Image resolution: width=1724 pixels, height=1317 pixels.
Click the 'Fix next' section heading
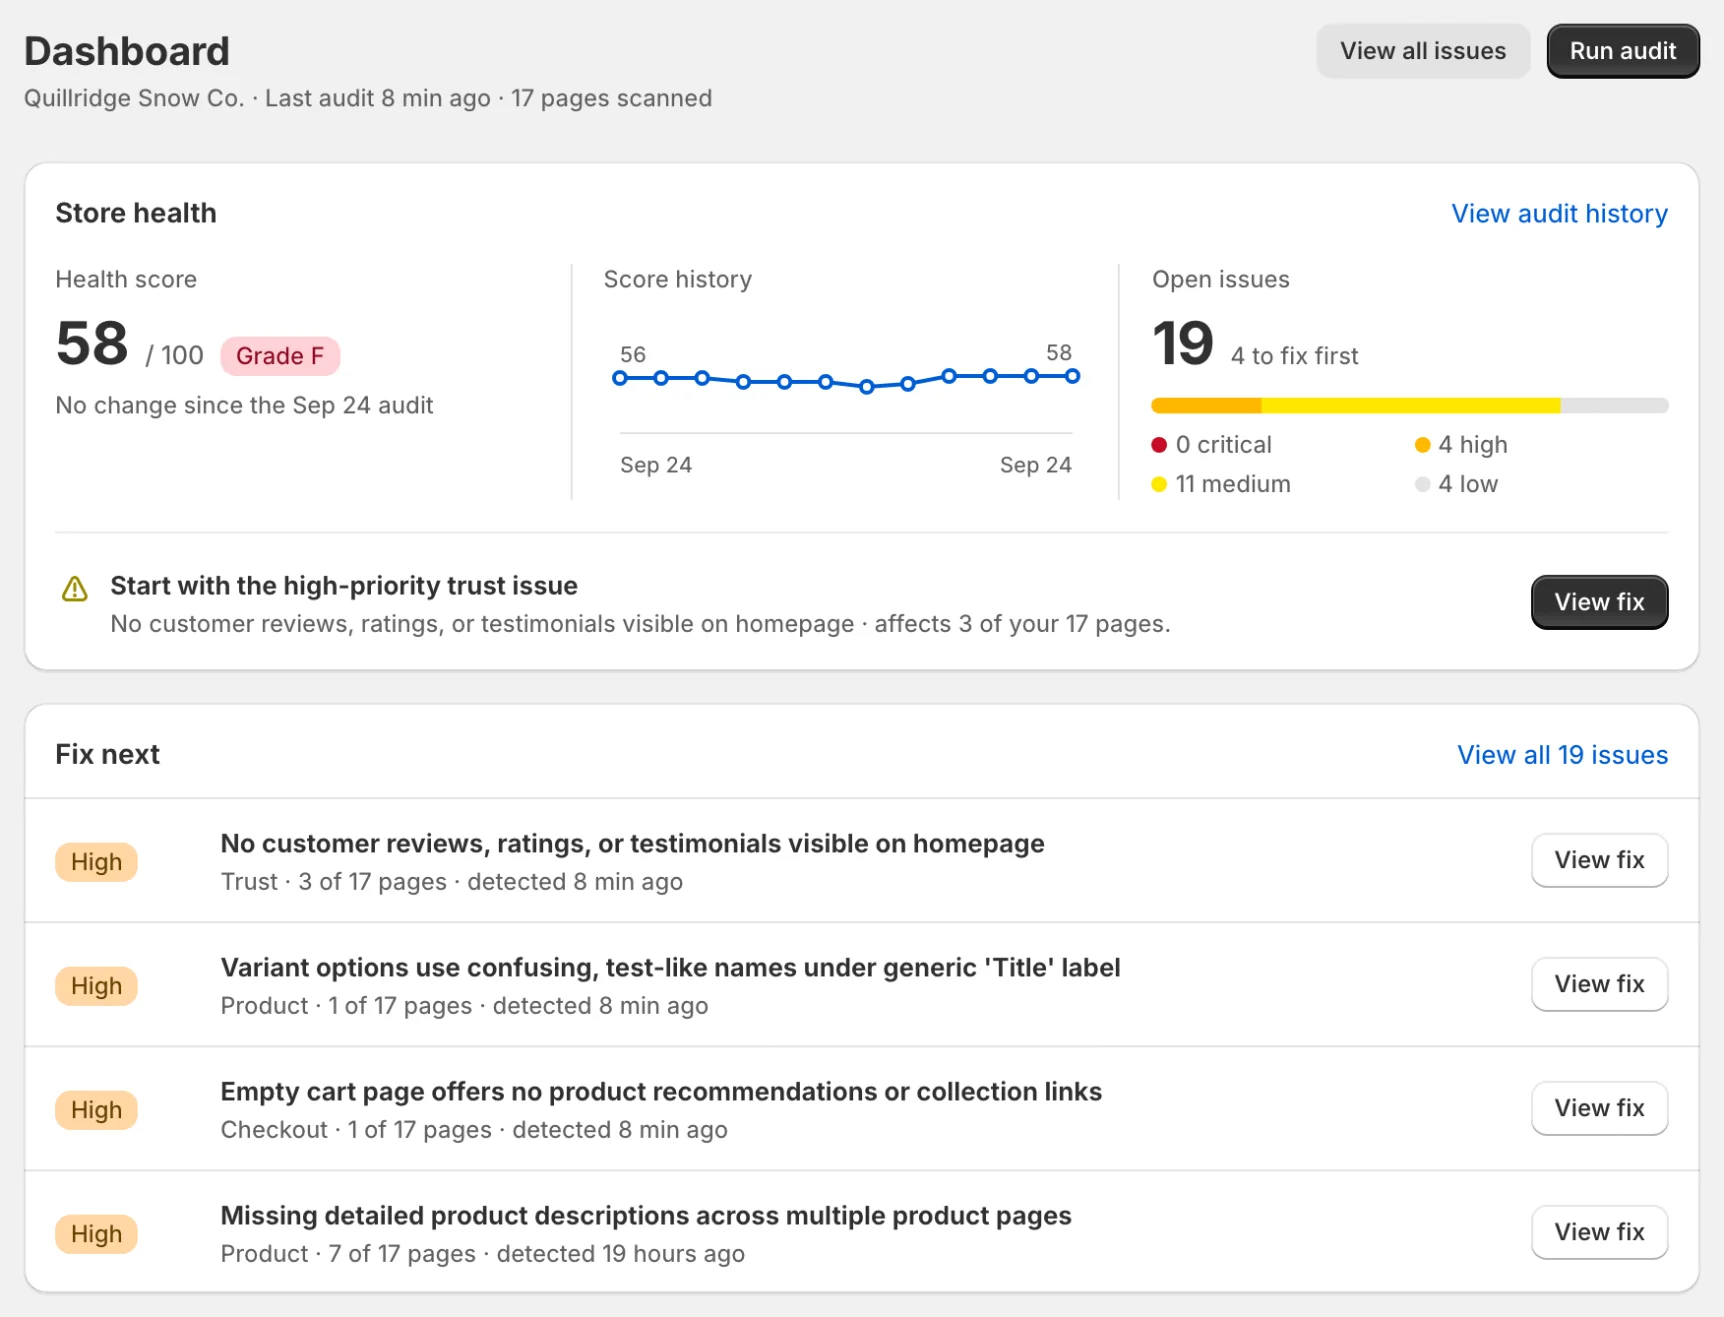(107, 754)
